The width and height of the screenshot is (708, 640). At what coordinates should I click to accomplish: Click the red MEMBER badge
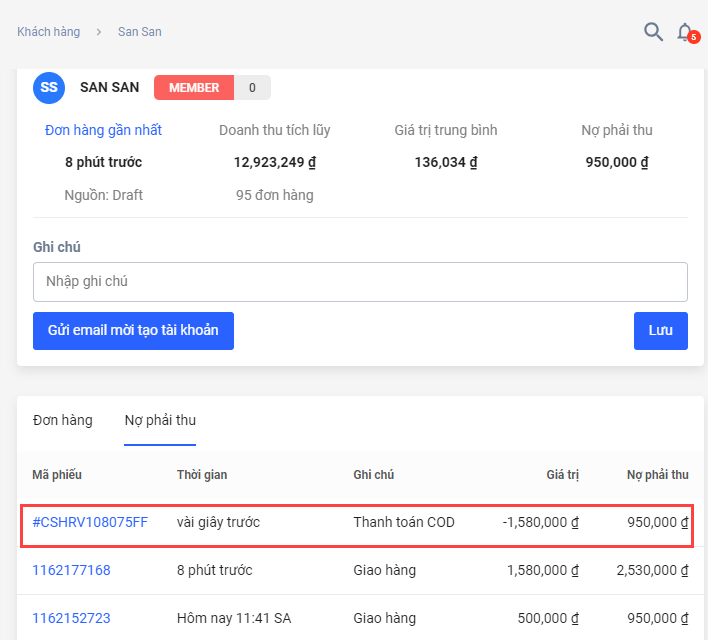194,88
